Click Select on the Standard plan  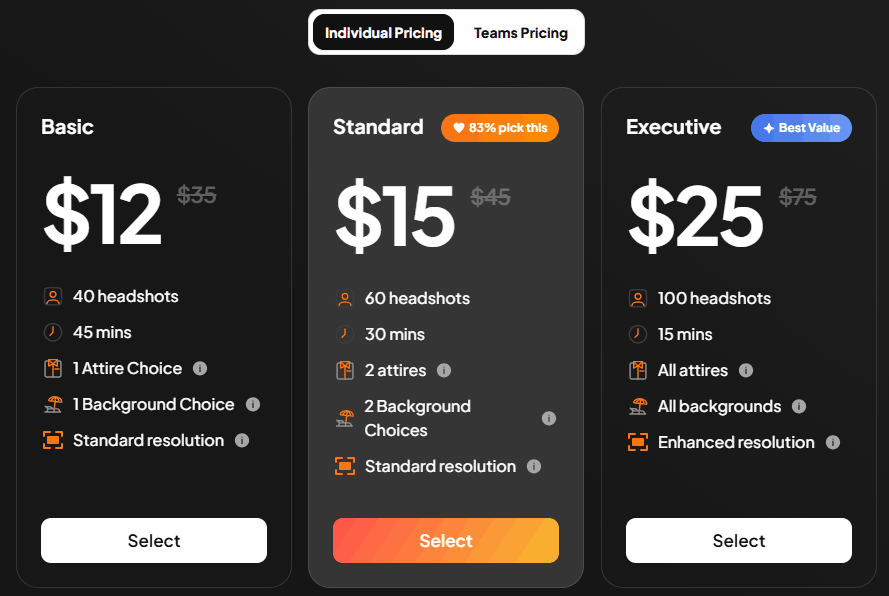click(x=446, y=540)
